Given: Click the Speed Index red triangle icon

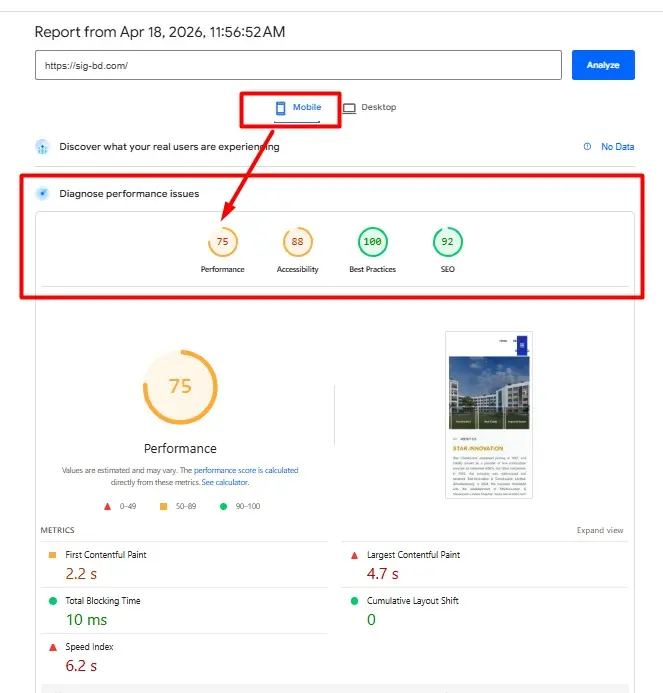Looking at the screenshot, I should coord(53,647).
